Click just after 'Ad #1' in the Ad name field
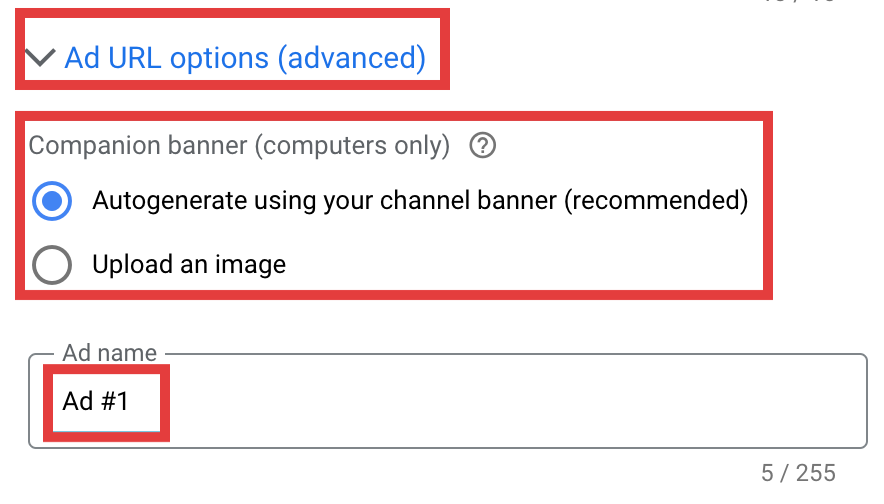884x504 pixels. click(133, 401)
